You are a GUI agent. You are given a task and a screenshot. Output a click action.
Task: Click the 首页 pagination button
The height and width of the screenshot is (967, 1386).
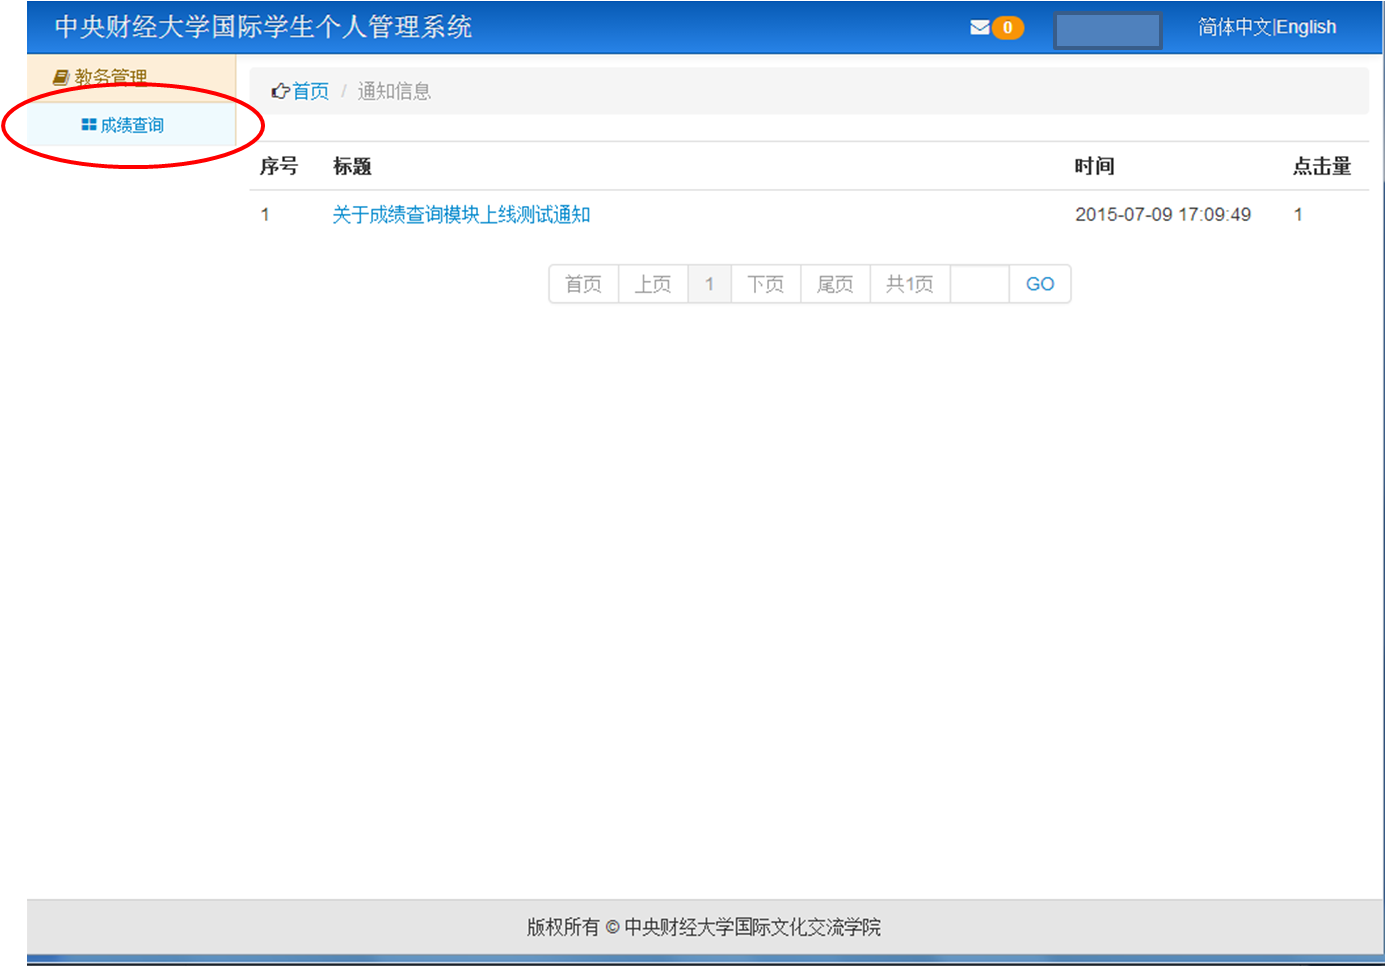(584, 284)
